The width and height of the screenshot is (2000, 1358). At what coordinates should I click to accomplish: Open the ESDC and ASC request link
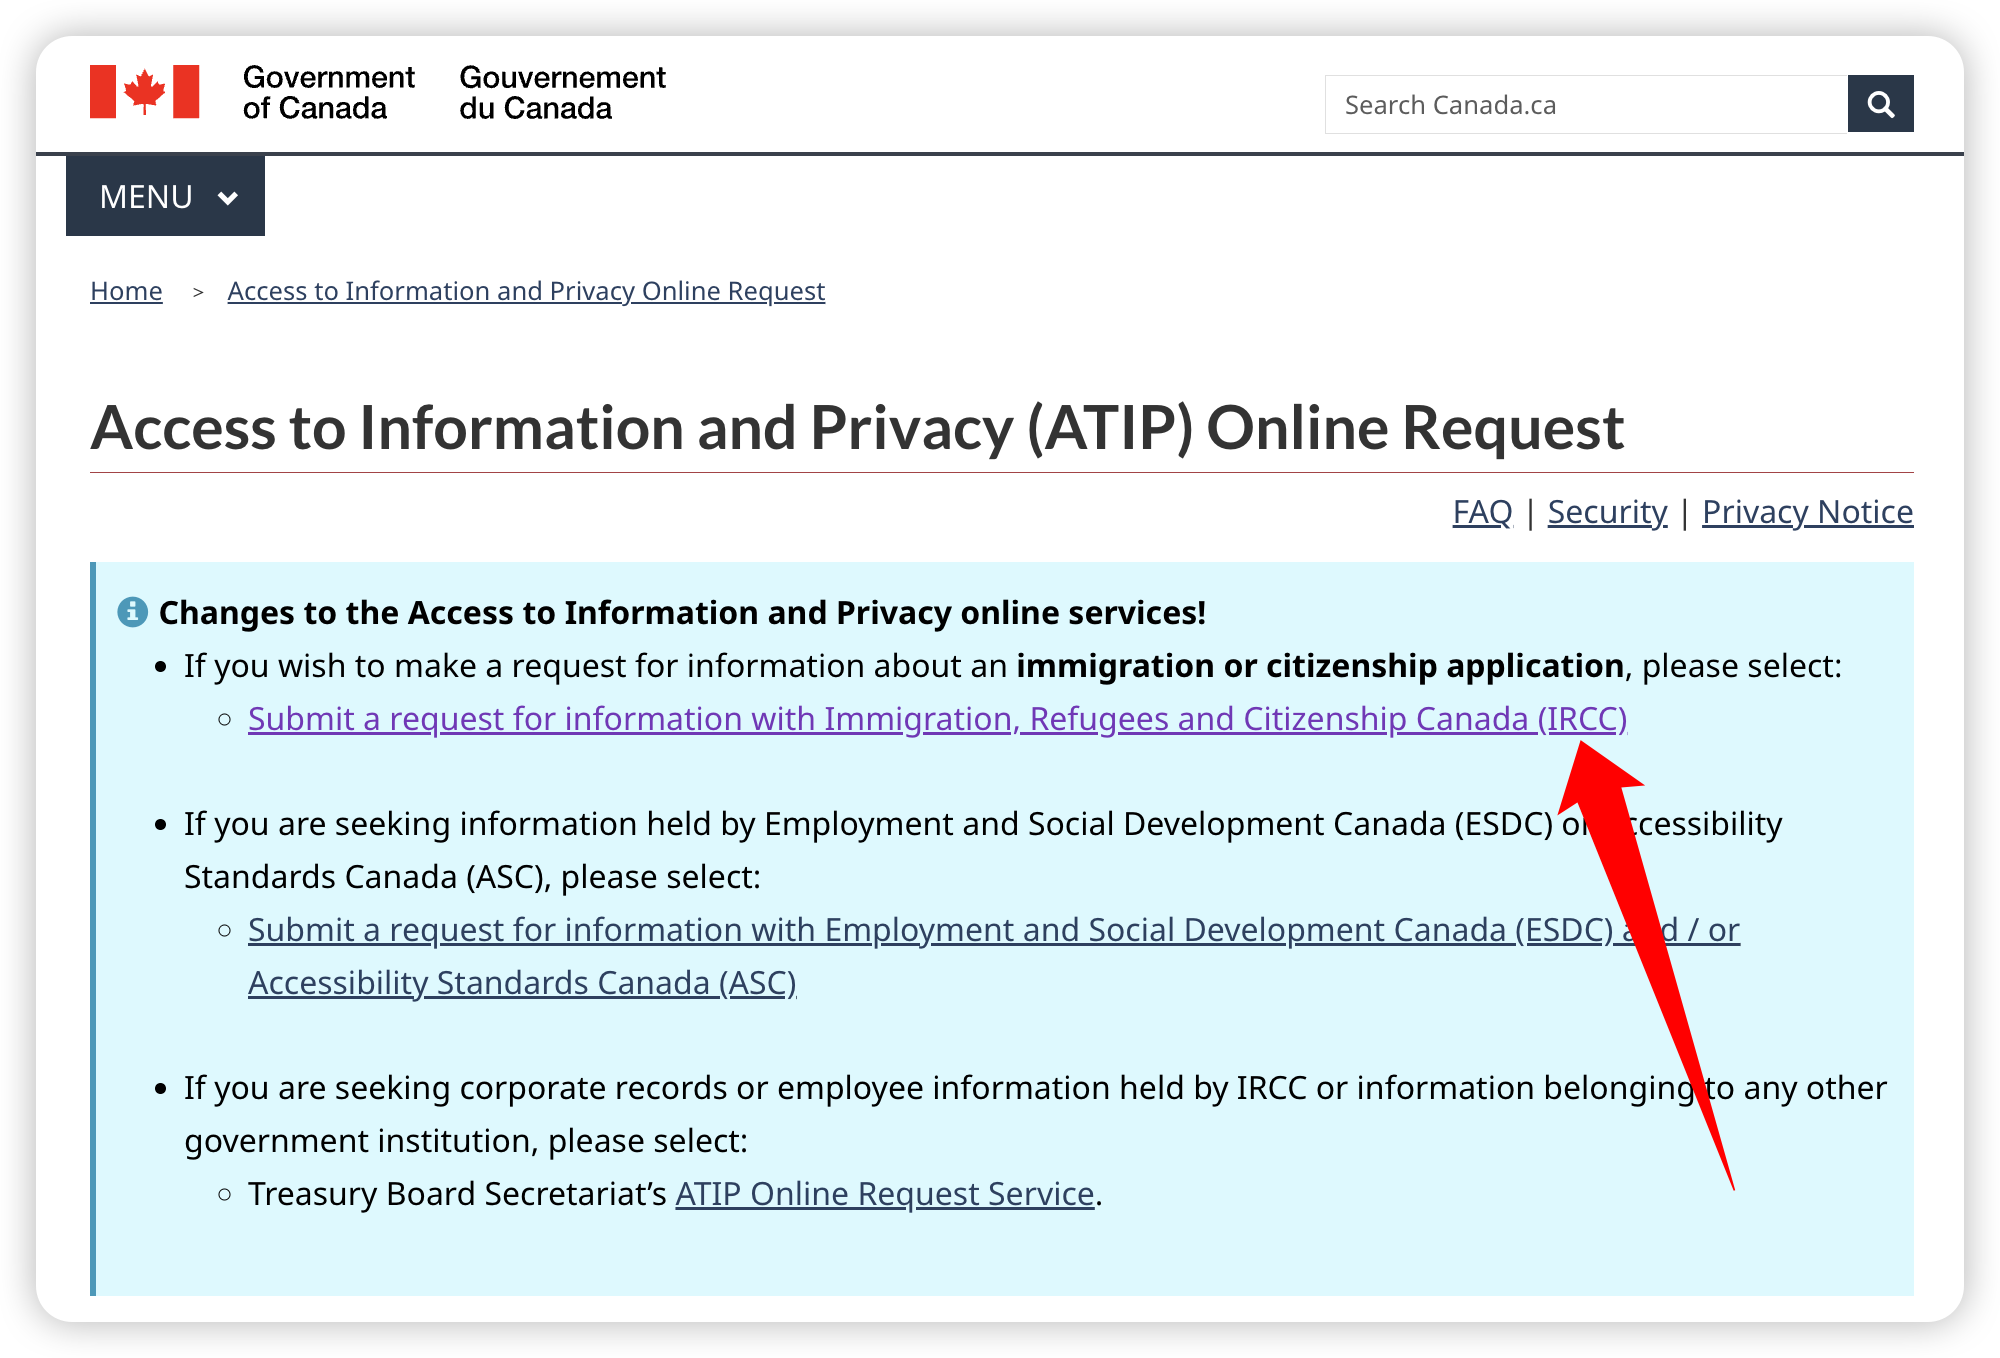[994, 956]
